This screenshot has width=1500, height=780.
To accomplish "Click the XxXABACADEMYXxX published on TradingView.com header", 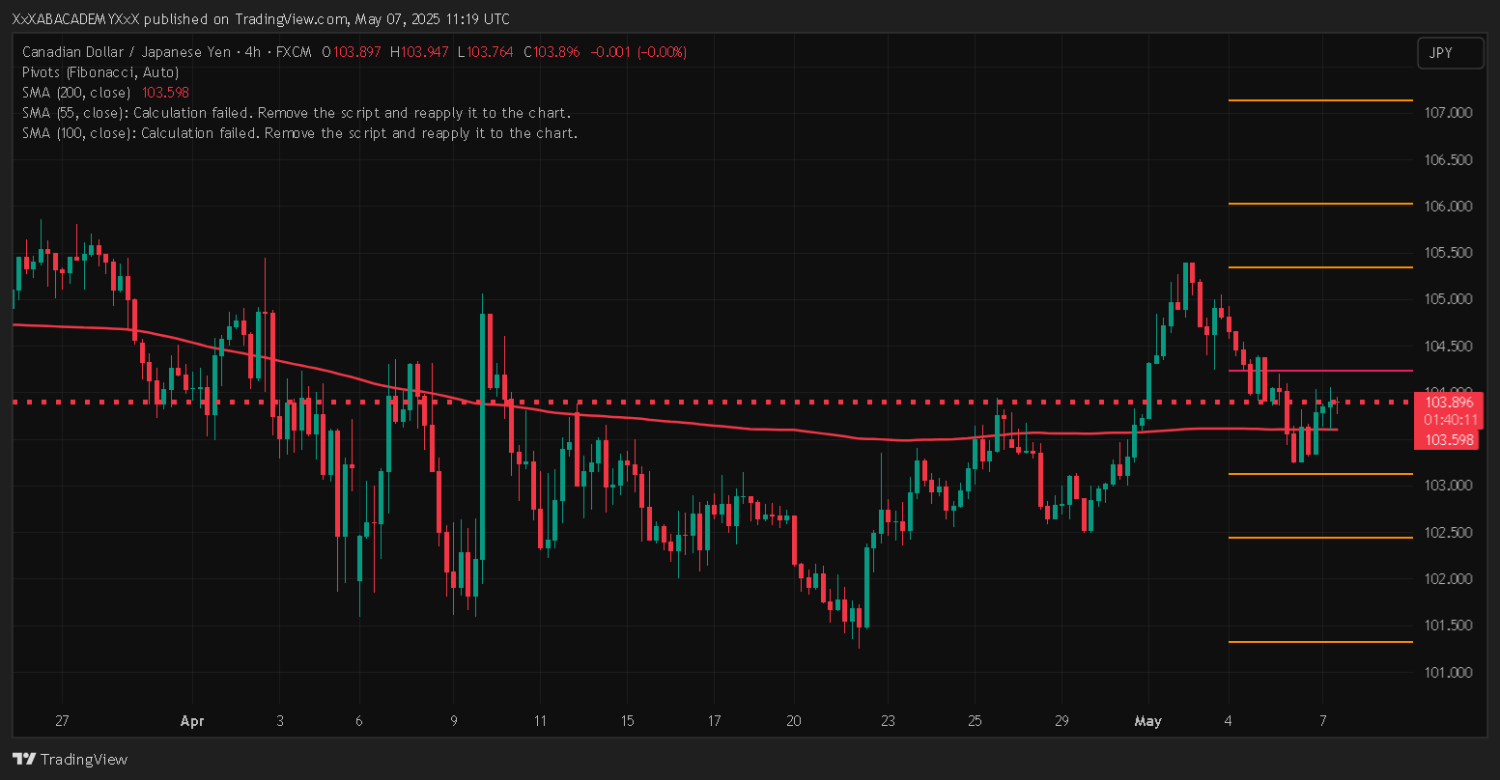I will [260, 19].
